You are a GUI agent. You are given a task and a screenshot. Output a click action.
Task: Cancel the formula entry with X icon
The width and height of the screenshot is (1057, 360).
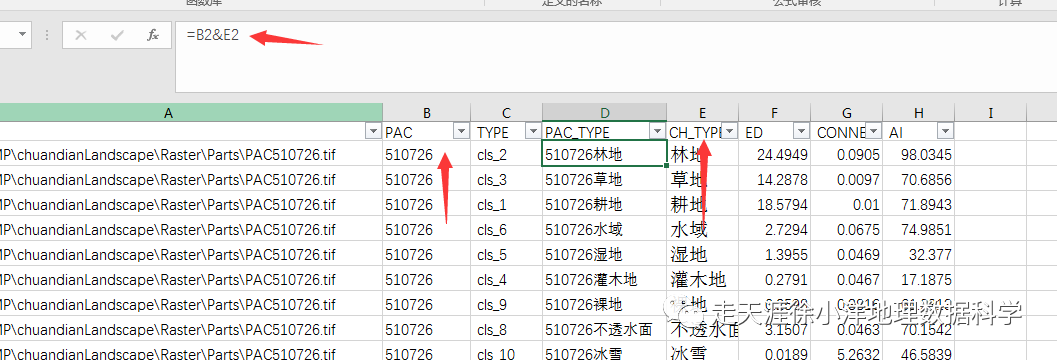[x=81, y=35]
